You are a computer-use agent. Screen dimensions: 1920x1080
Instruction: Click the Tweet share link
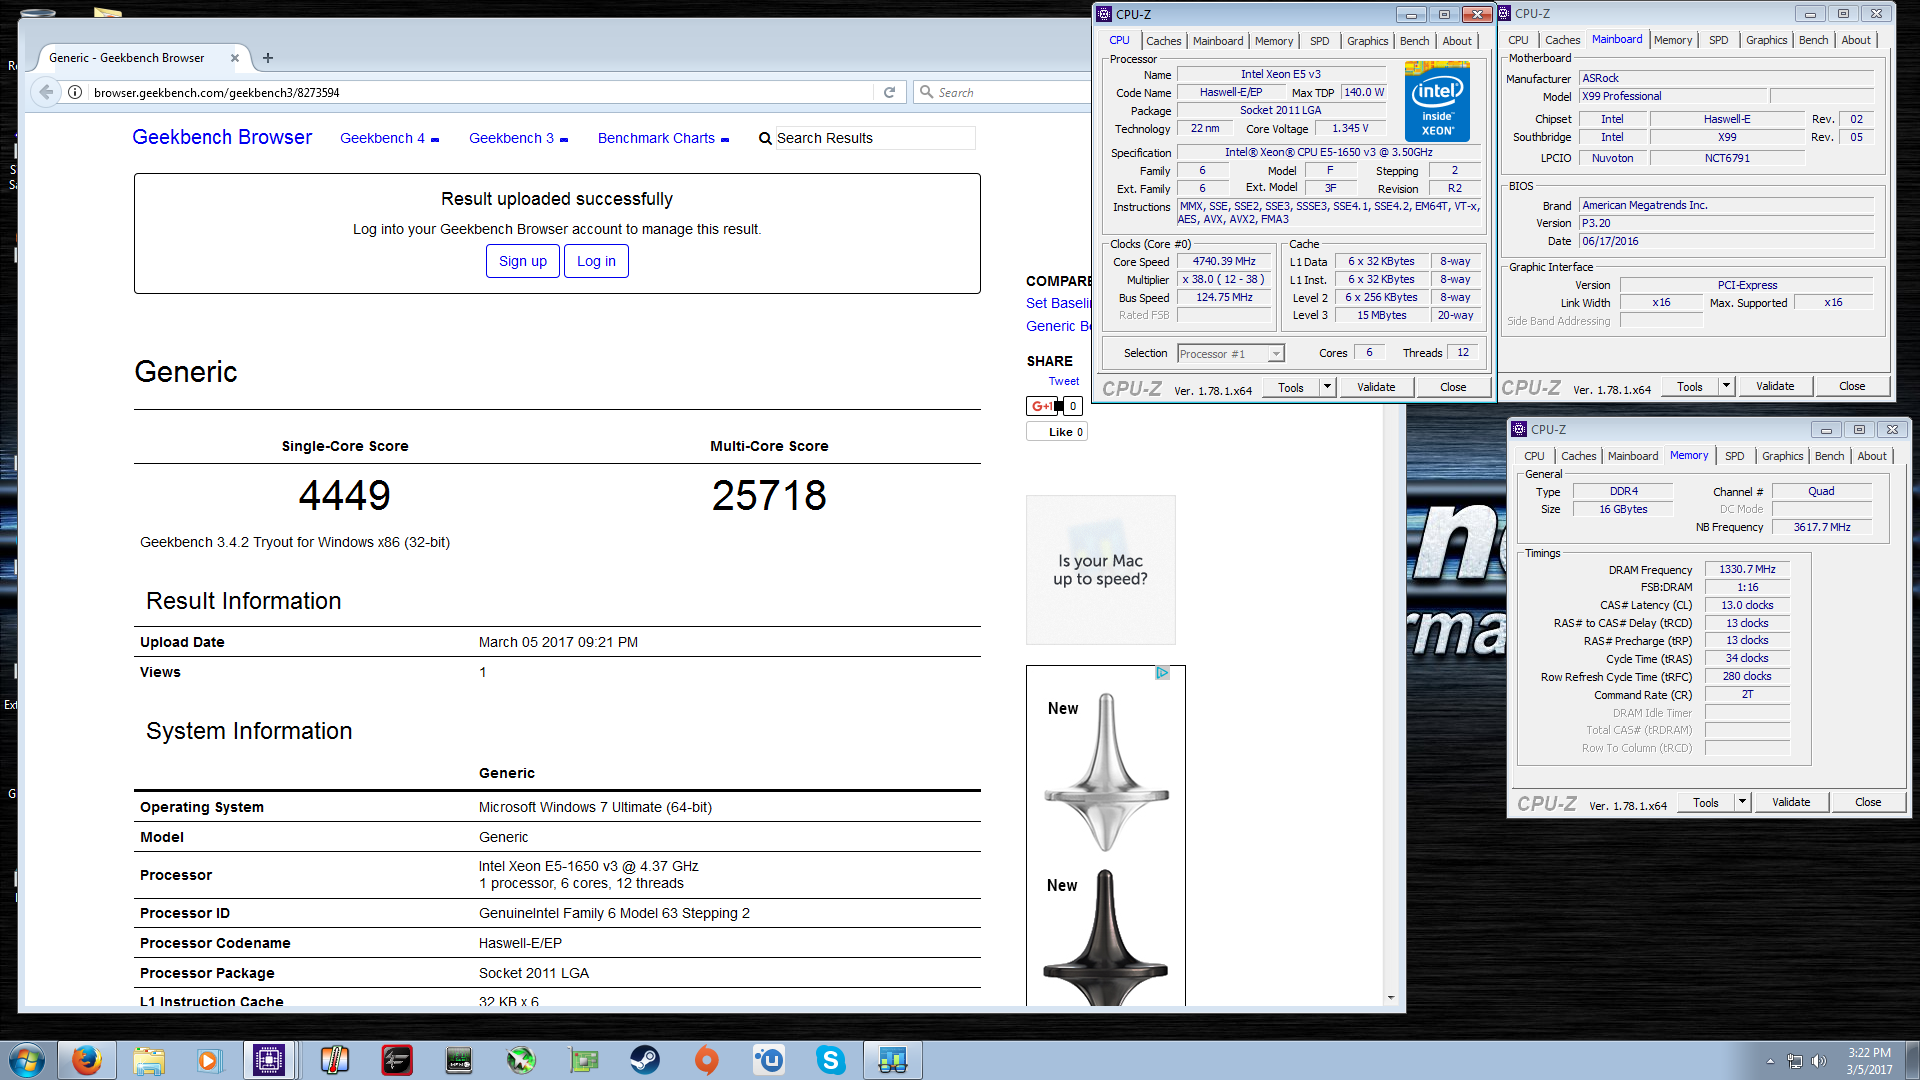1064,381
